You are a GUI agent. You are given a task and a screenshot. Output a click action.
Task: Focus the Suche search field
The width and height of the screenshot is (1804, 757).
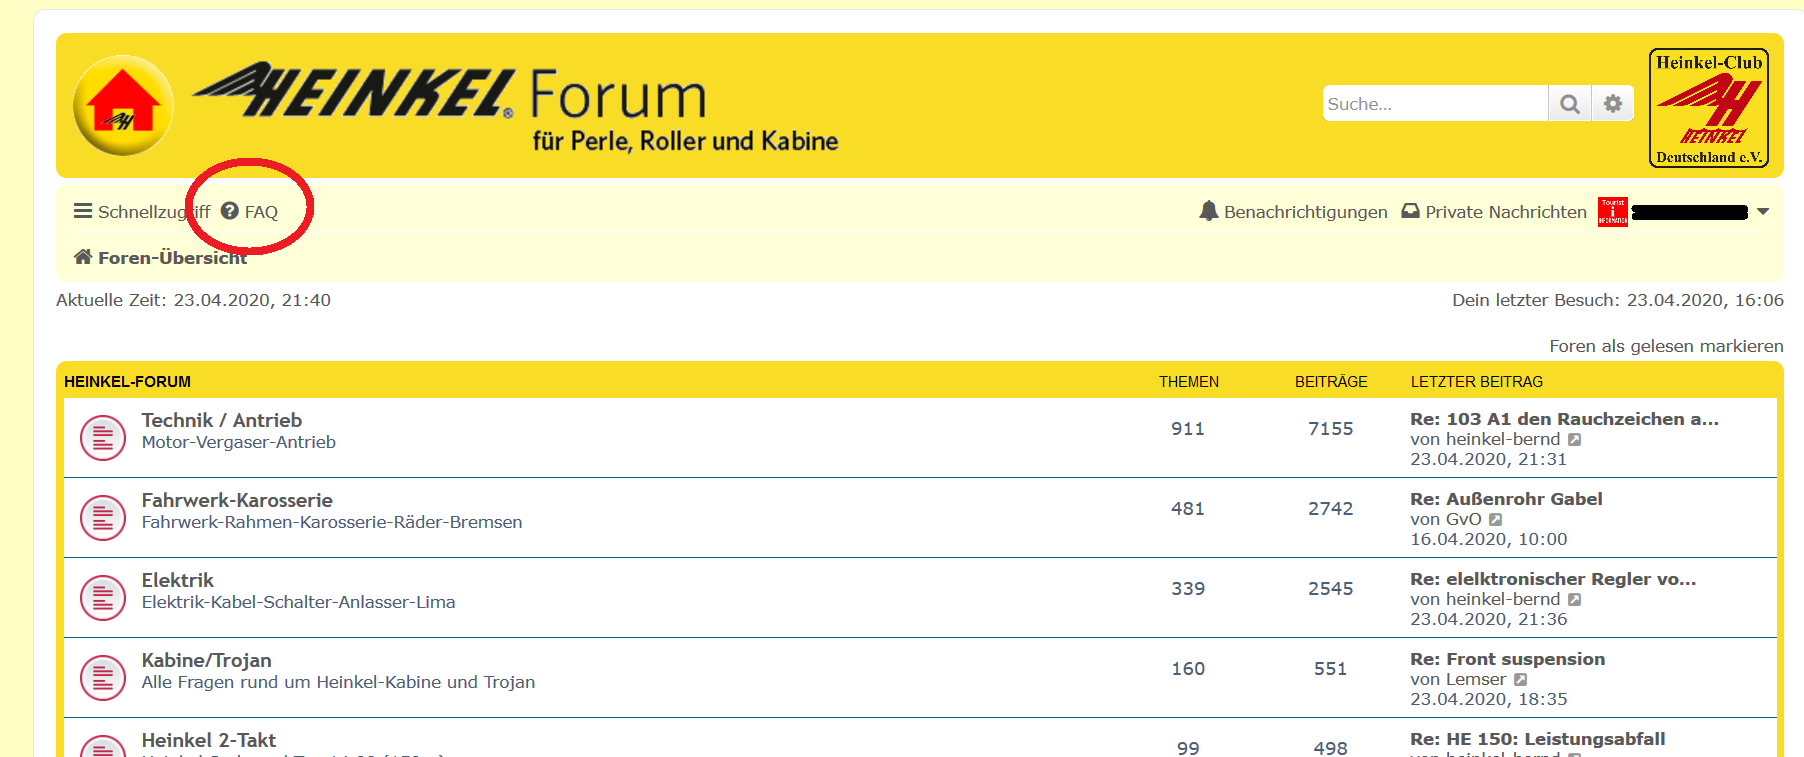coord(1435,104)
